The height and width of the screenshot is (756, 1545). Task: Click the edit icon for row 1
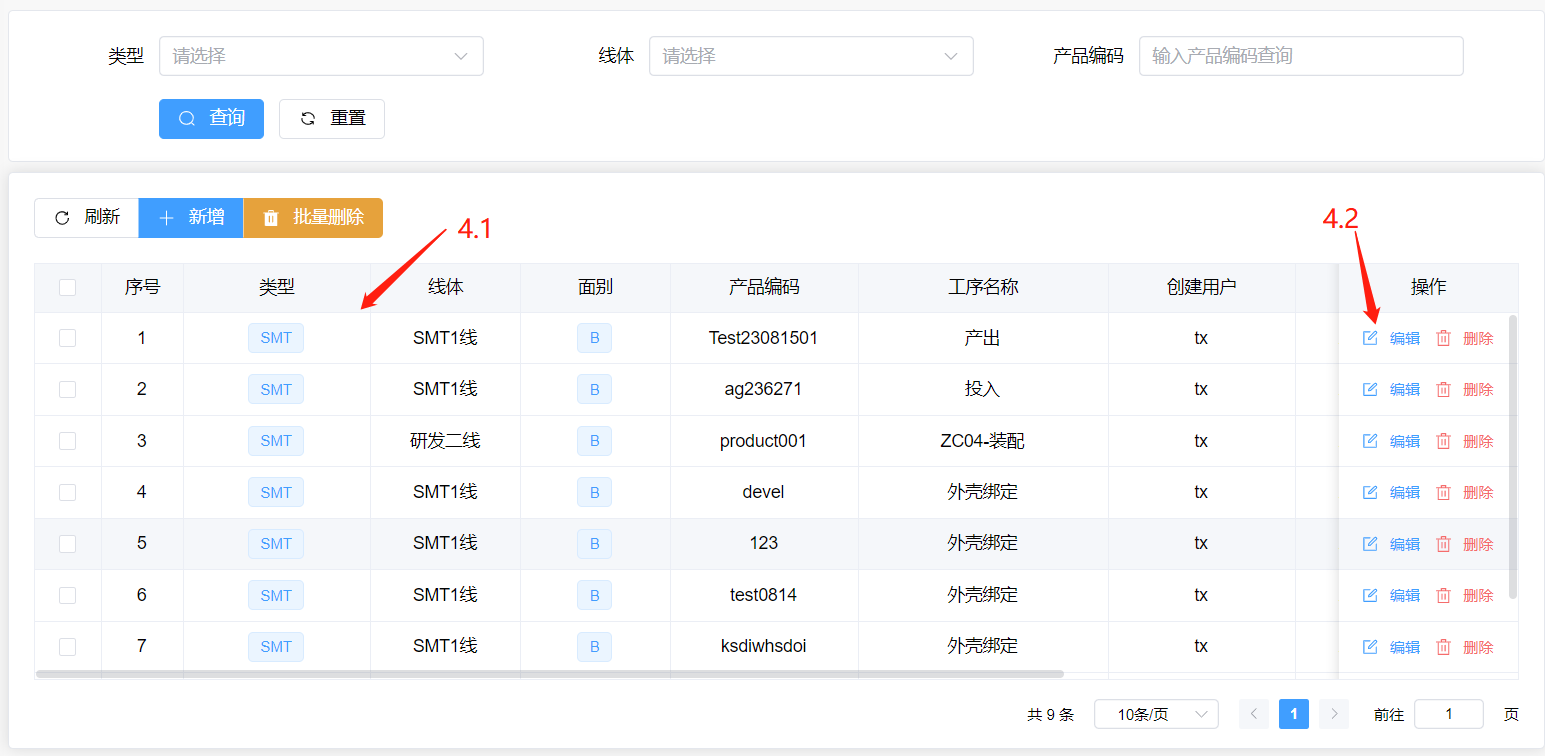[1370, 338]
